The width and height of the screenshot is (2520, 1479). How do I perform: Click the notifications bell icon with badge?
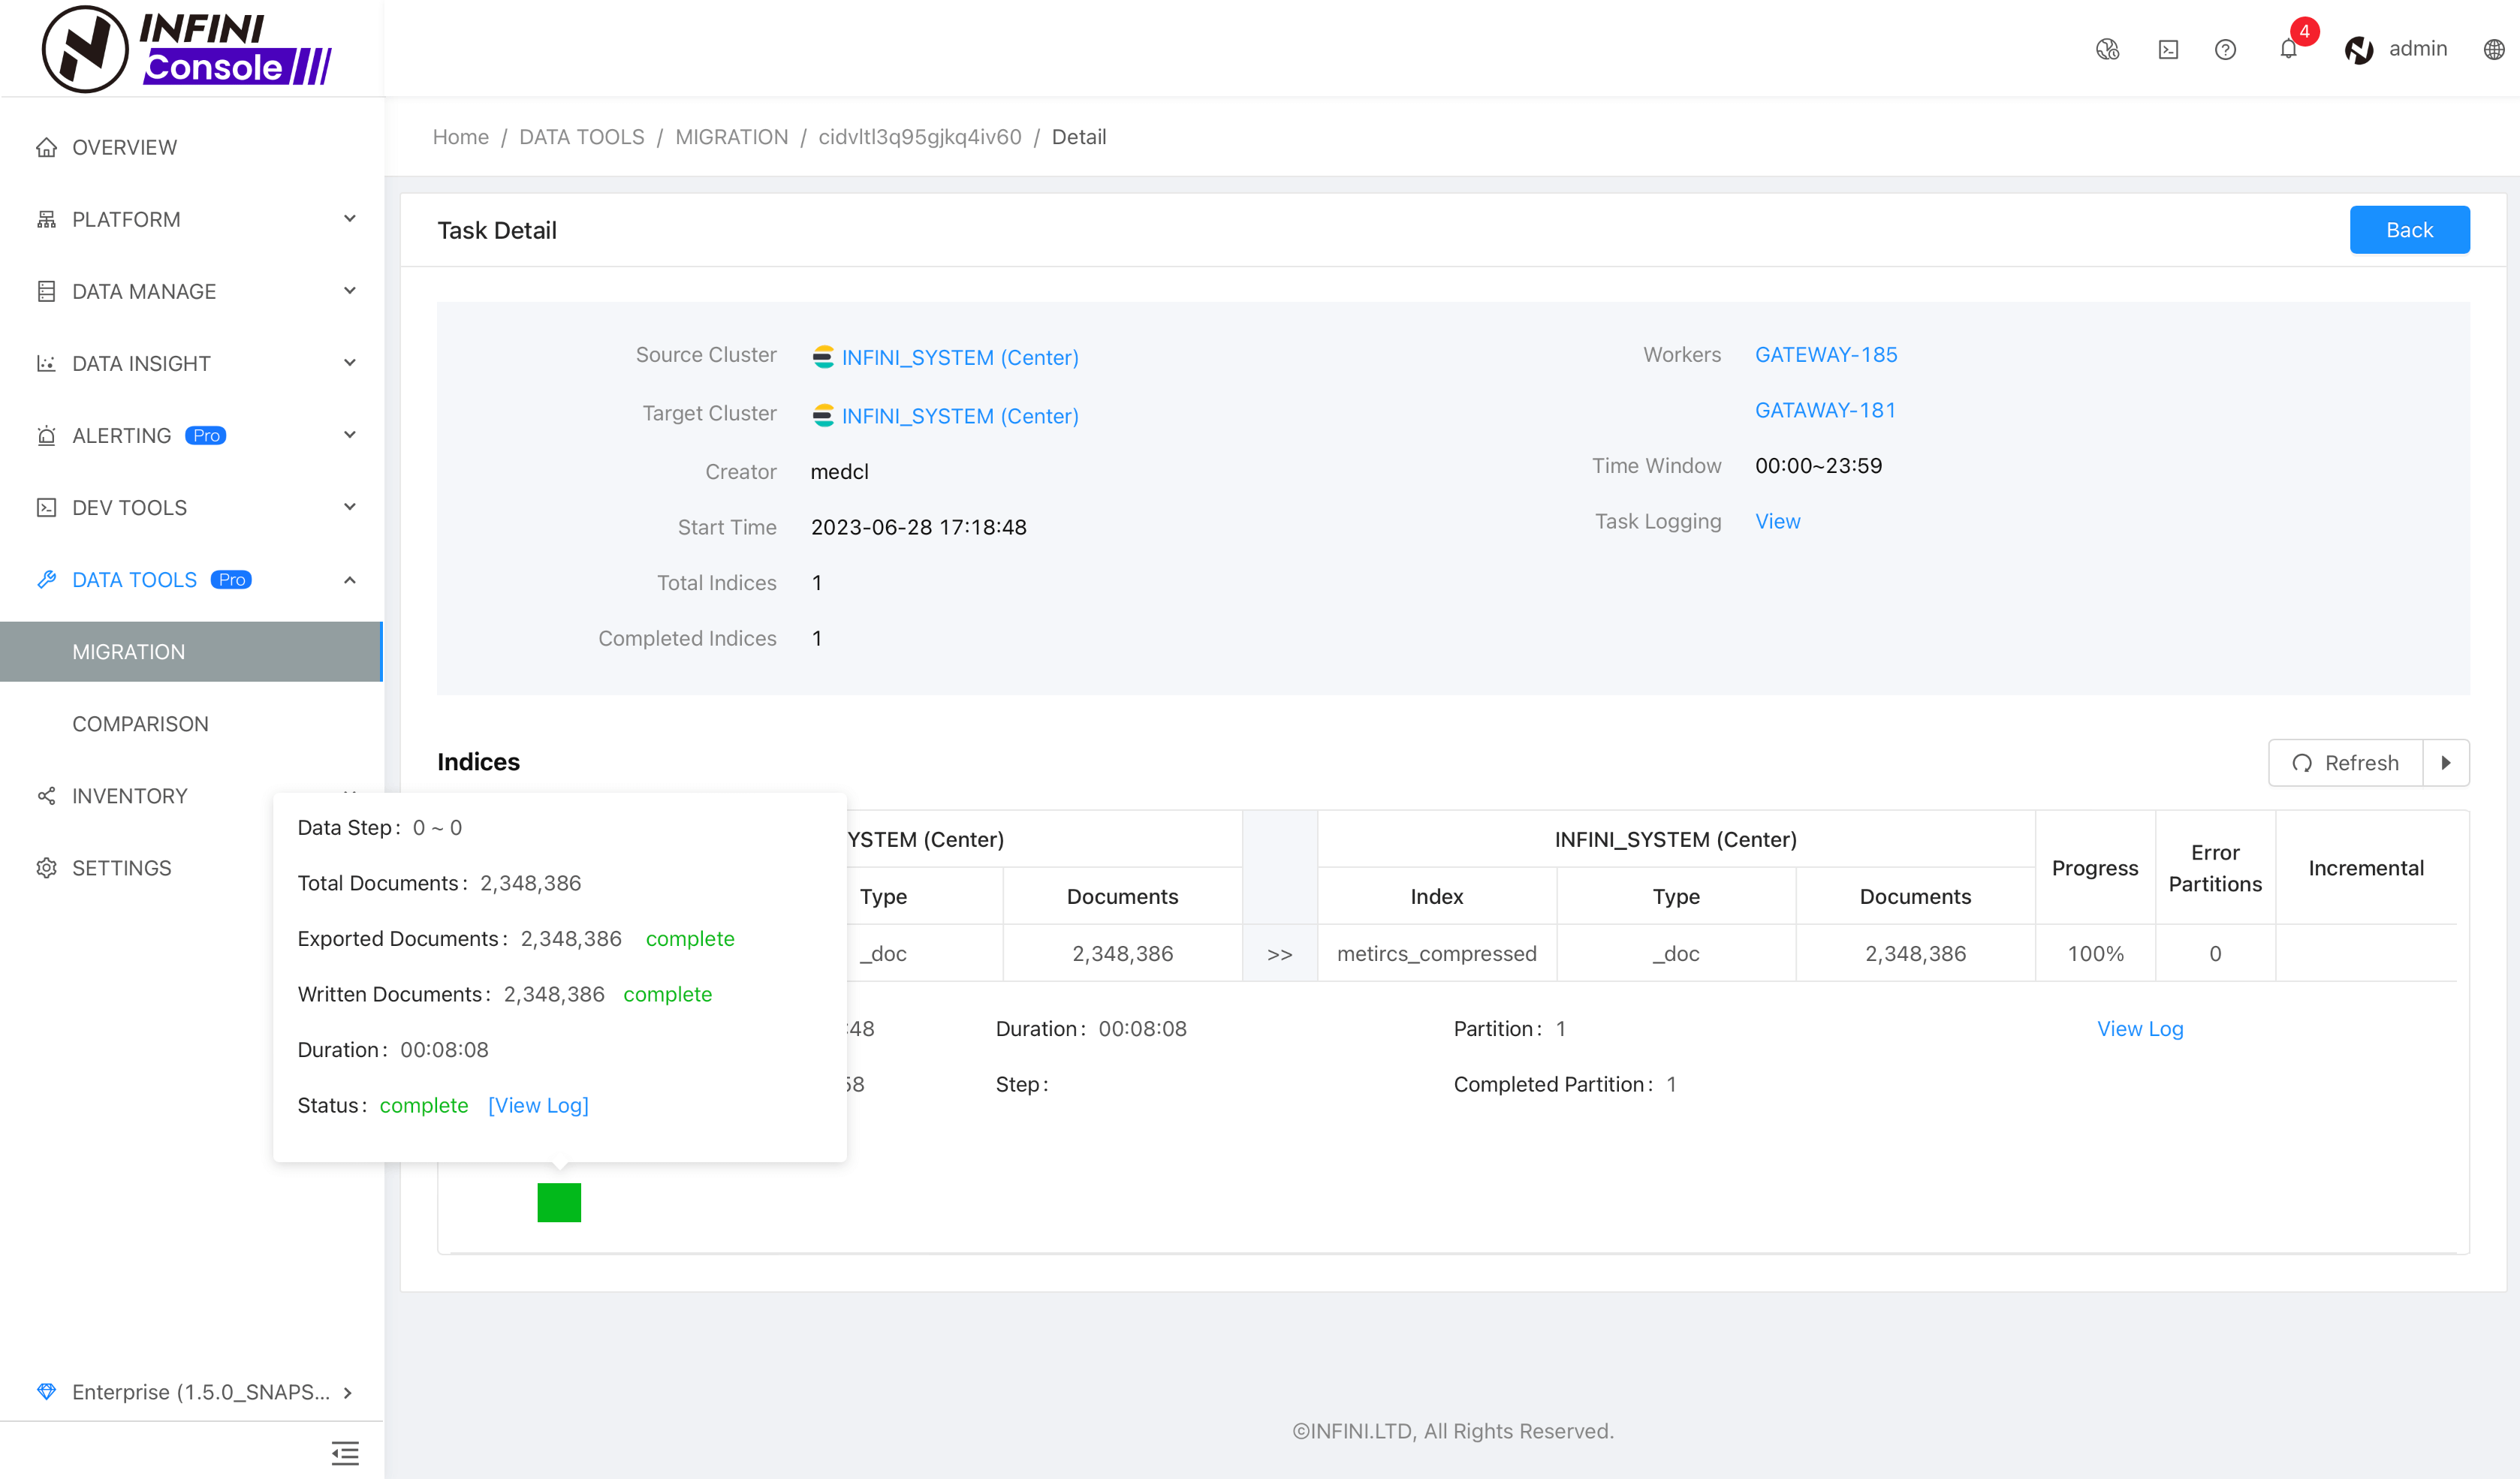point(2289,47)
